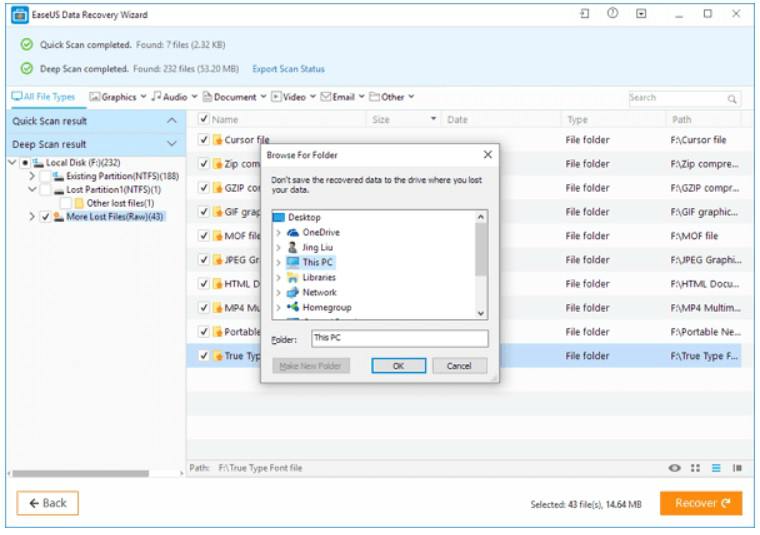Toggle the select-all checkbox beside Name header
Image resolution: width=760 pixels, height=535 pixels.
point(204,120)
